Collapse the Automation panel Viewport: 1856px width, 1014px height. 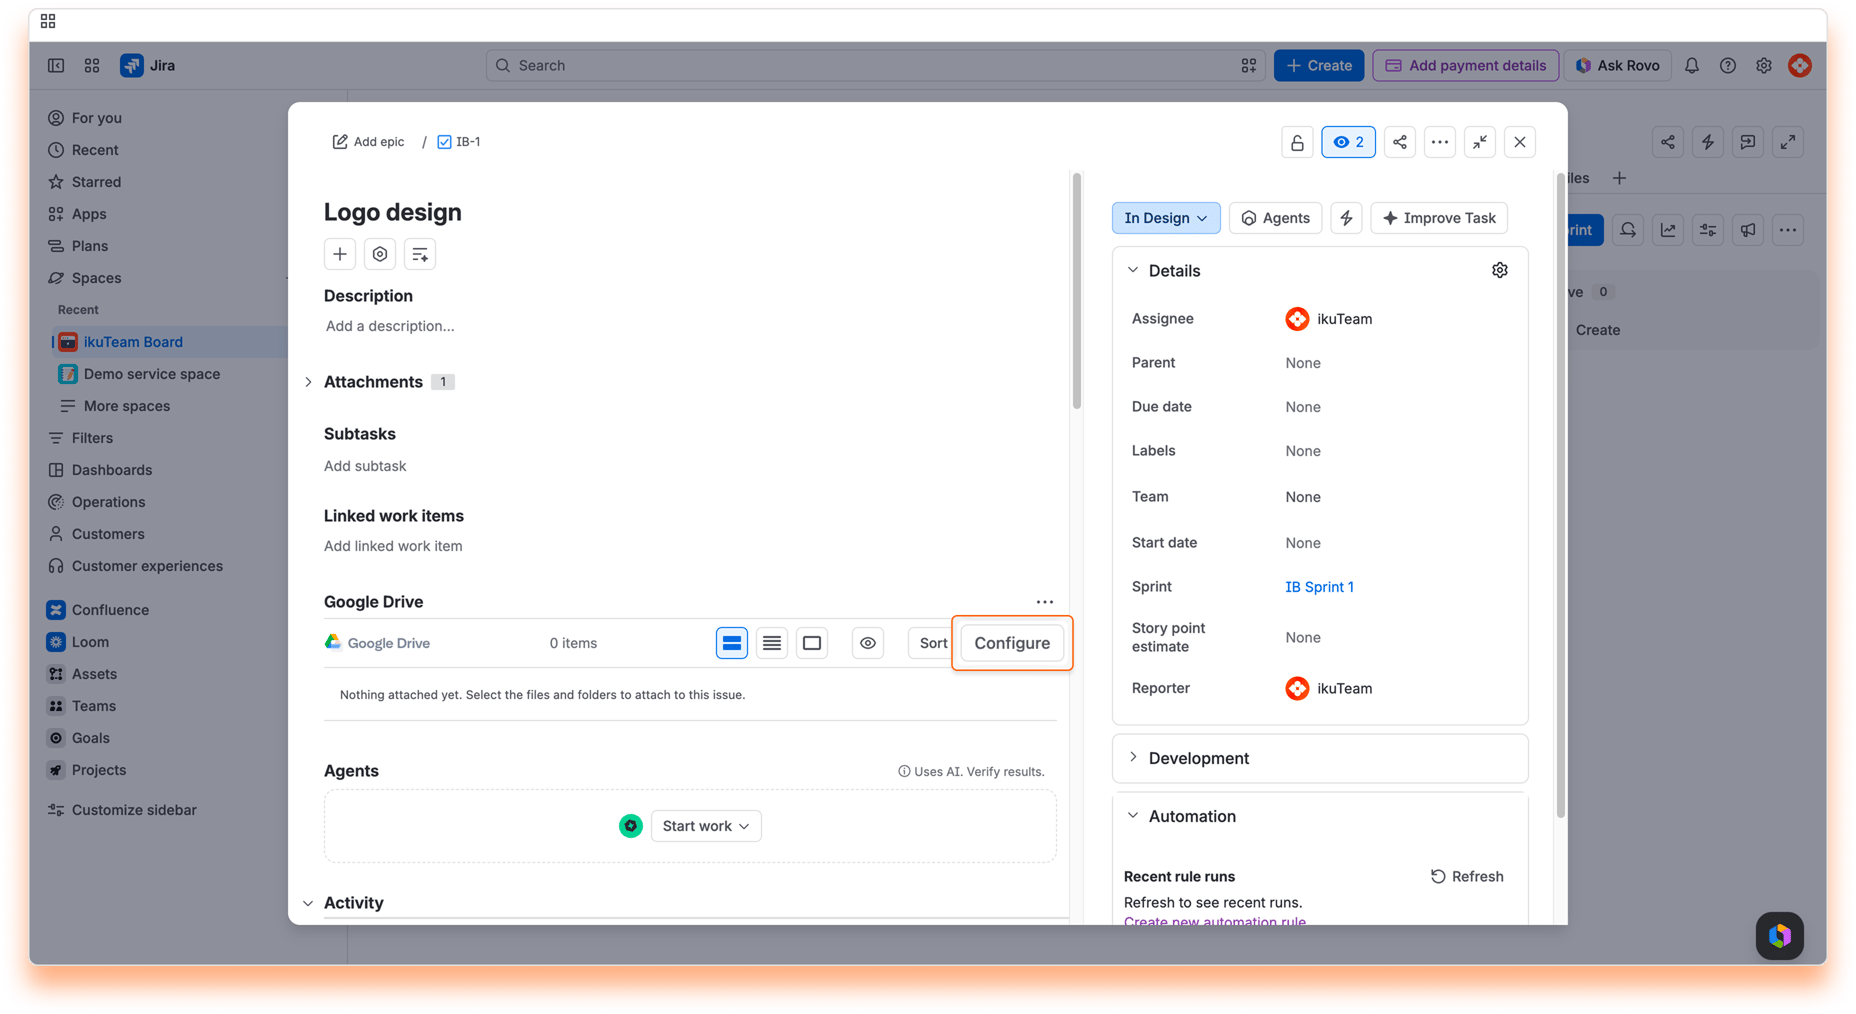click(x=1133, y=816)
